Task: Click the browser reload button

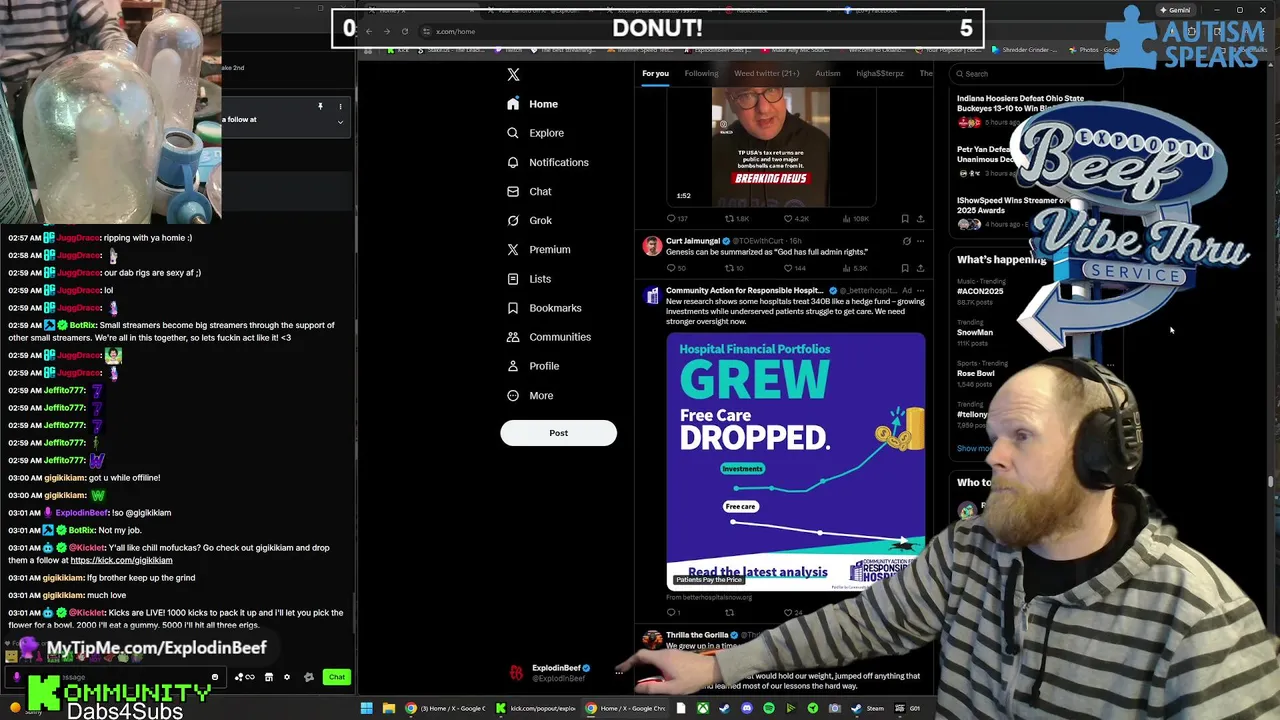Action: (x=405, y=31)
